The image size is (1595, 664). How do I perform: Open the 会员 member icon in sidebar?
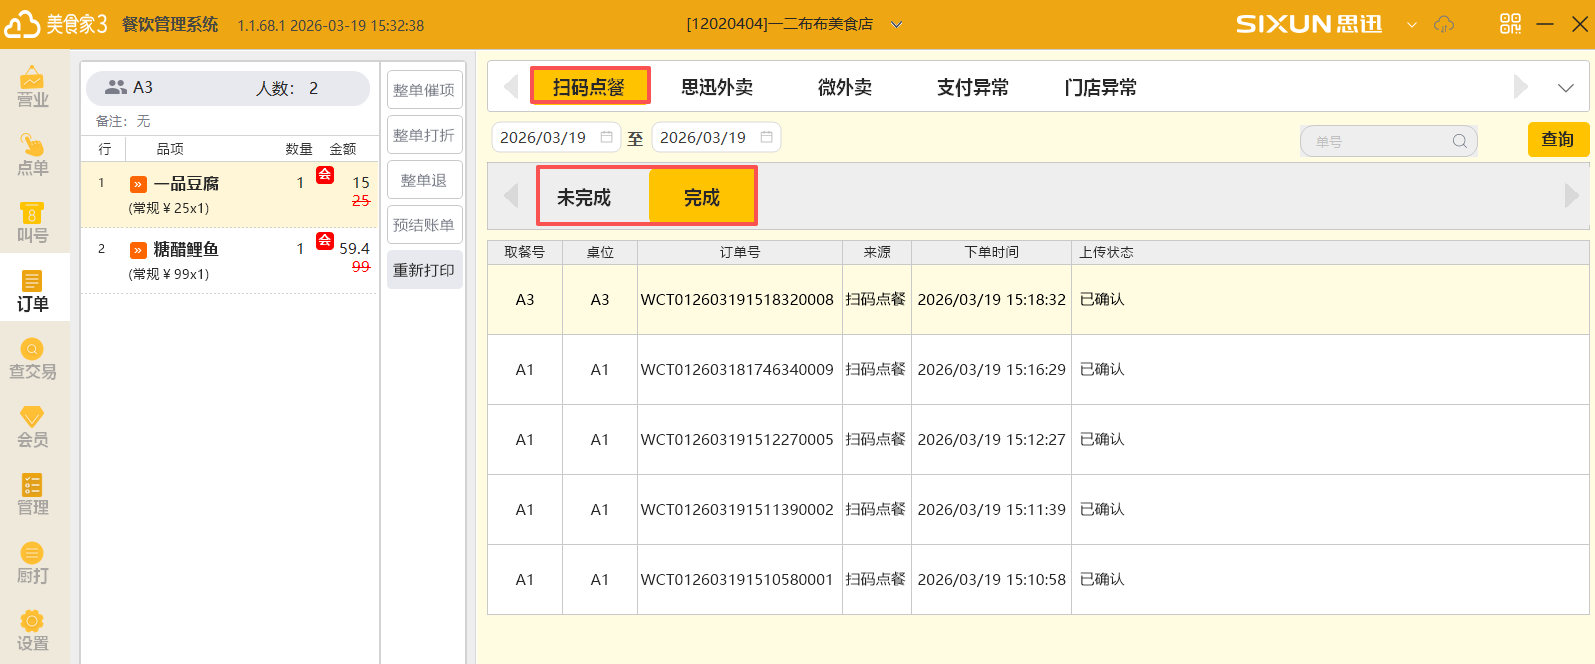(x=32, y=427)
